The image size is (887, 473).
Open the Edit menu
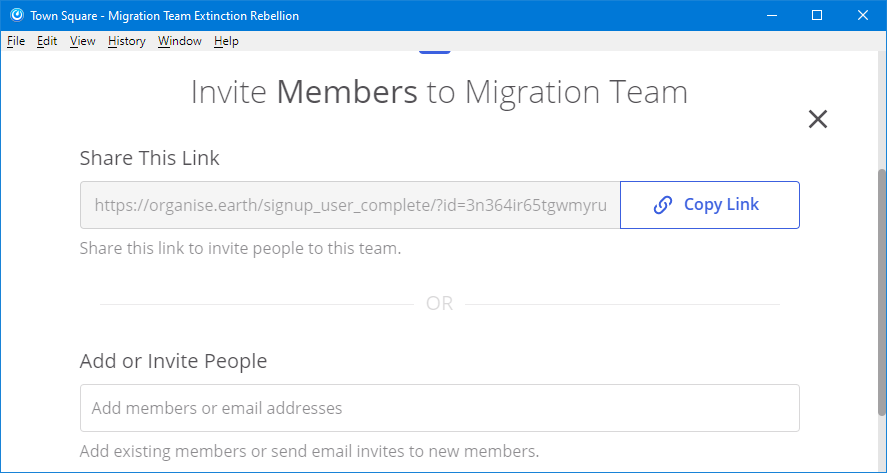[47, 41]
